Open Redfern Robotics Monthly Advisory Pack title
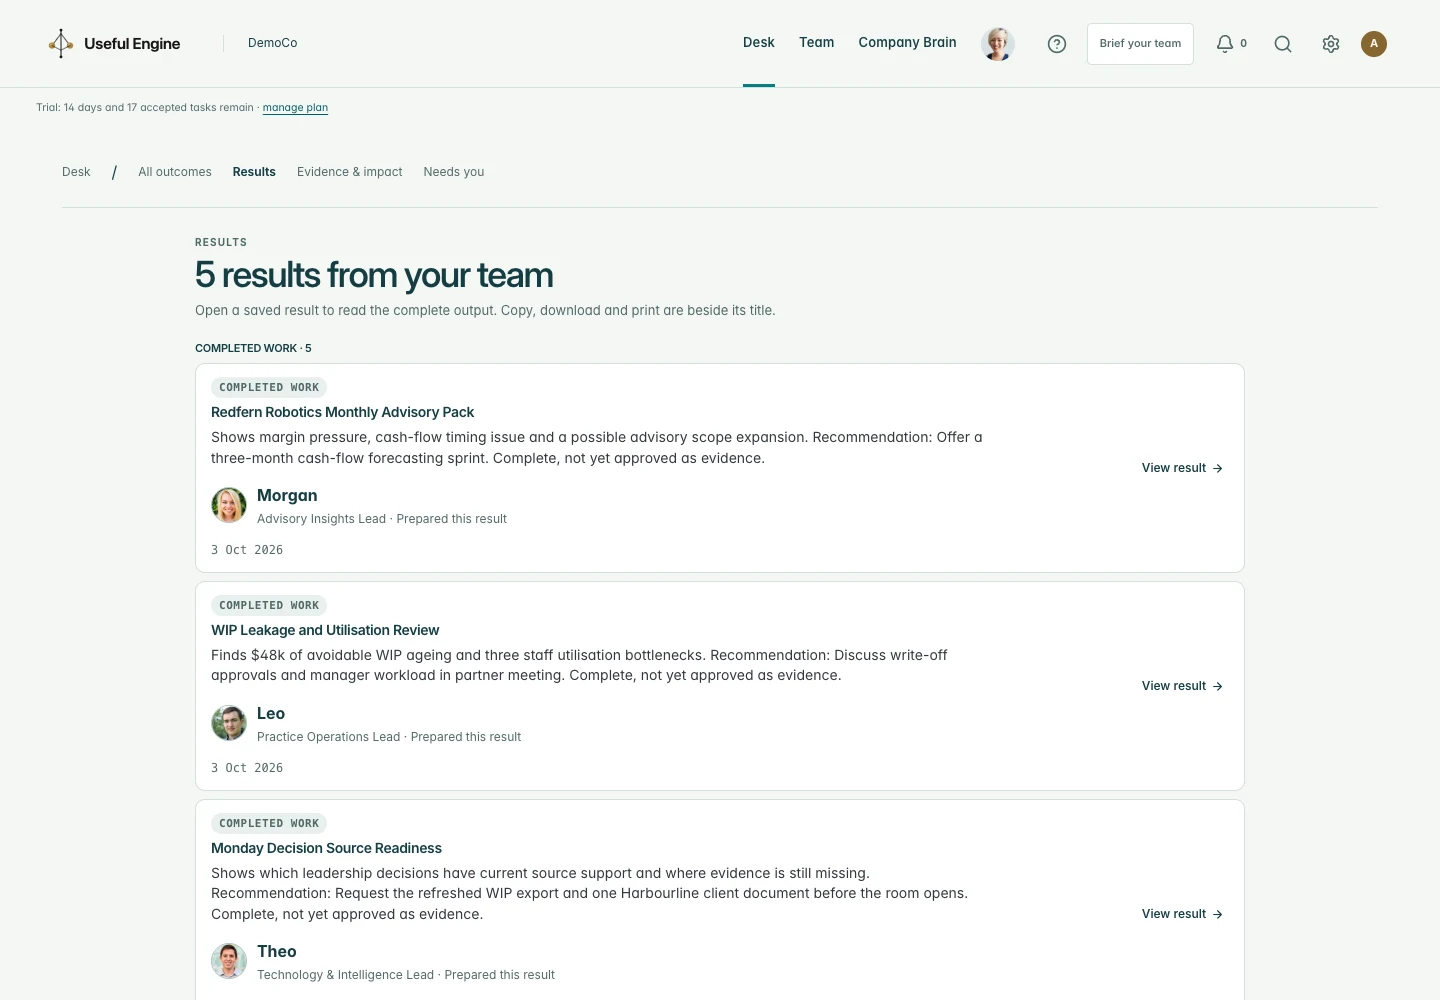 342,412
